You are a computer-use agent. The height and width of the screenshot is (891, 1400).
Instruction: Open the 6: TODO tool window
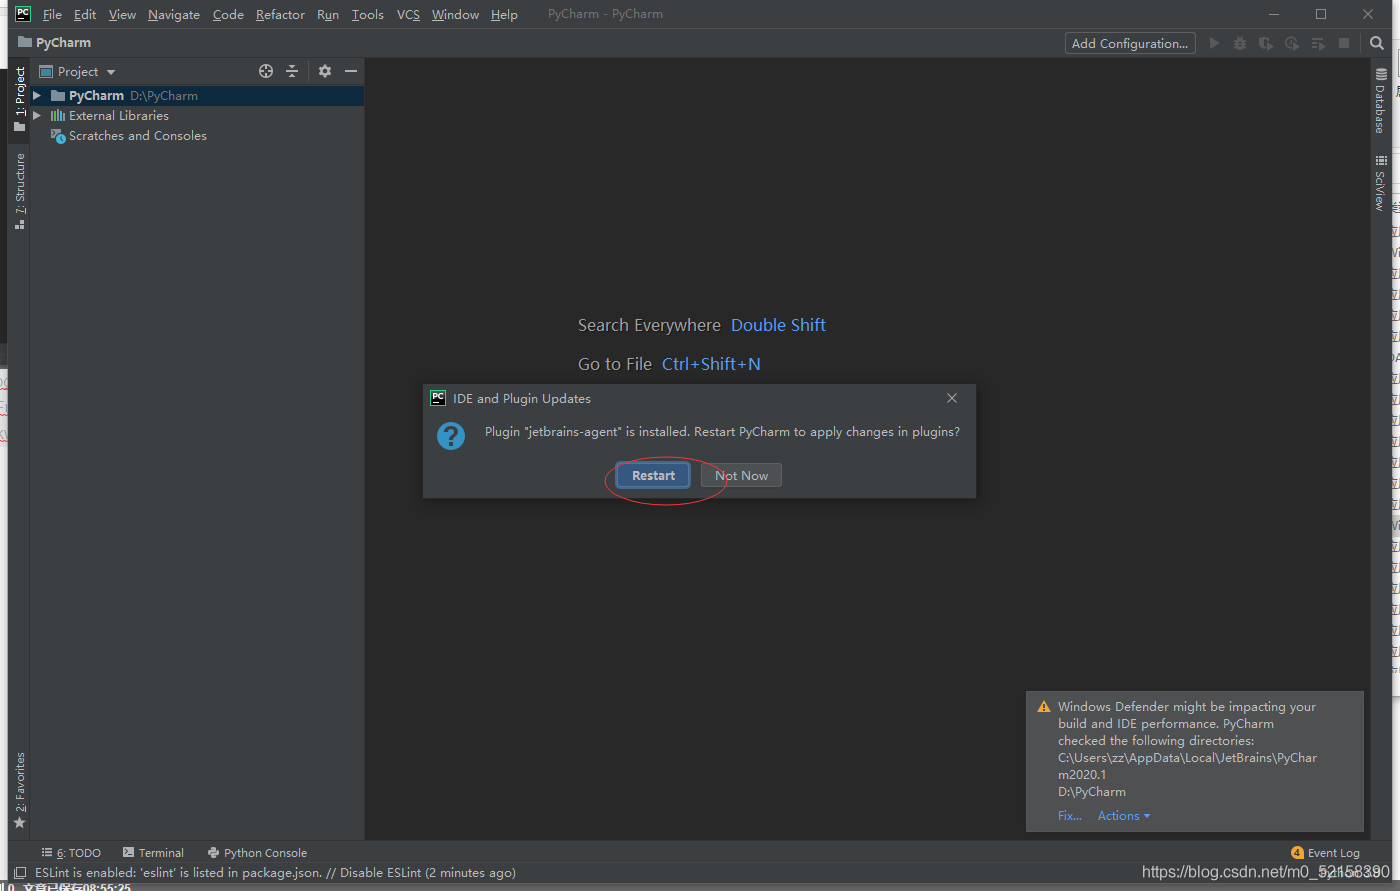tap(71, 853)
